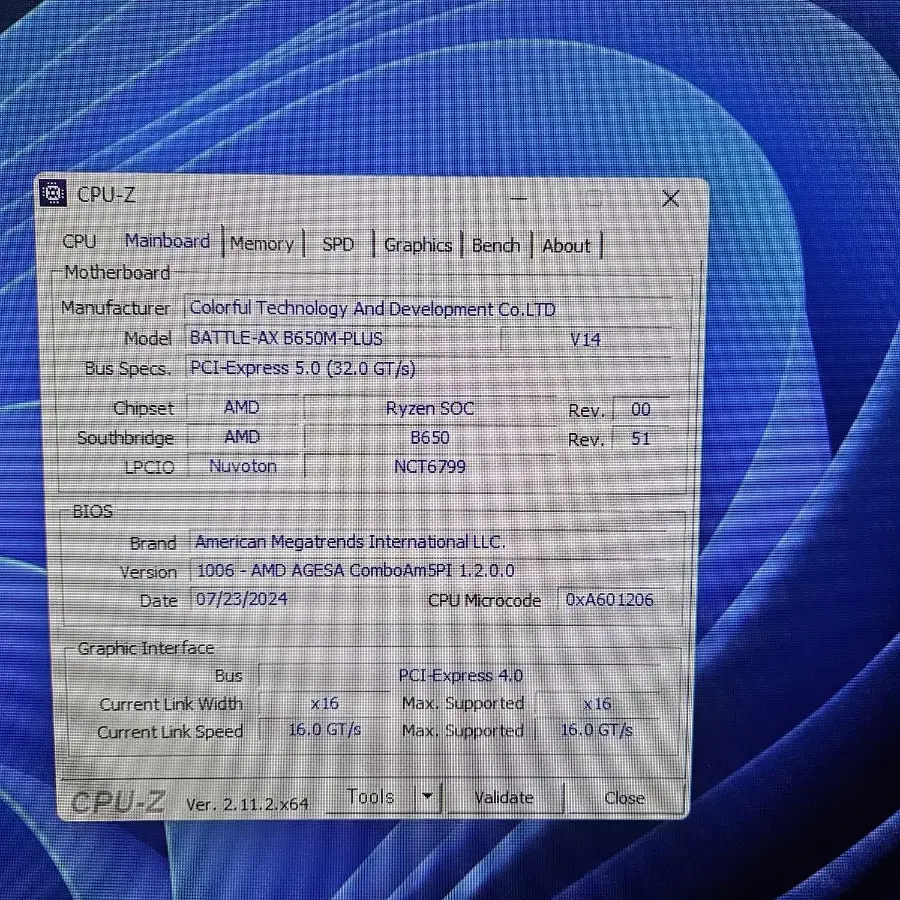900x900 pixels.
Task: Click the CPU-Z app icon in title bar
Action: [x=53, y=193]
